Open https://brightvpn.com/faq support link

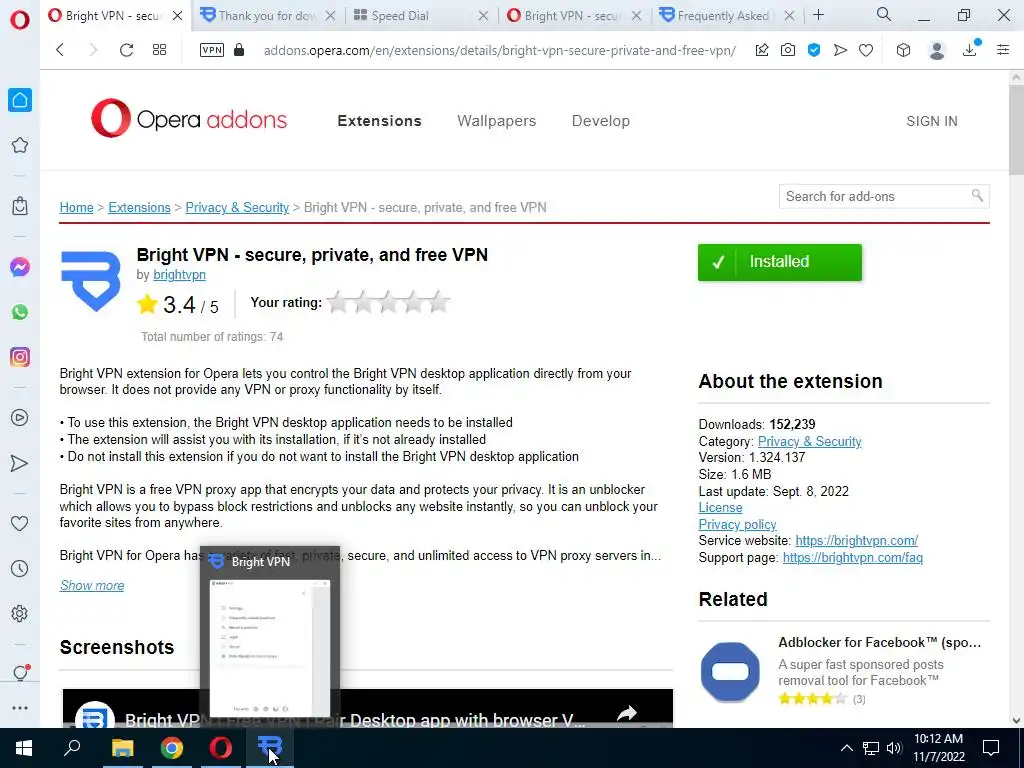click(x=852, y=558)
